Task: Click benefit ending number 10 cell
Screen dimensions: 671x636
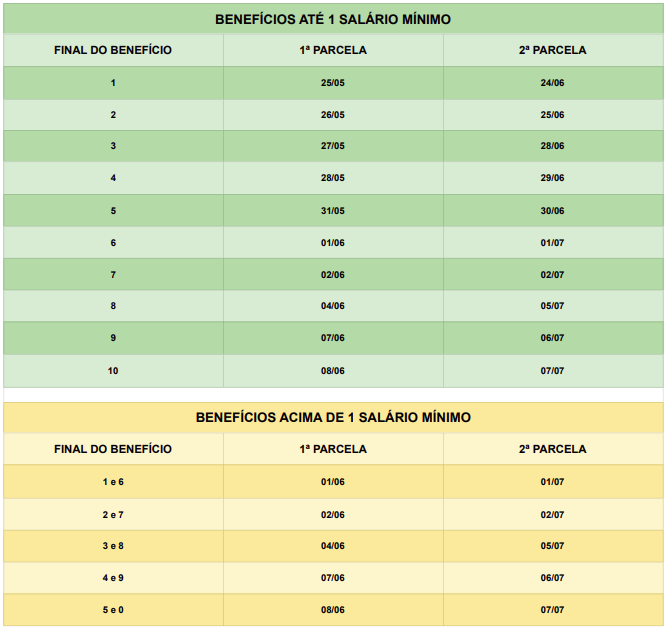Action: pyautogui.click(x=113, y=371)
